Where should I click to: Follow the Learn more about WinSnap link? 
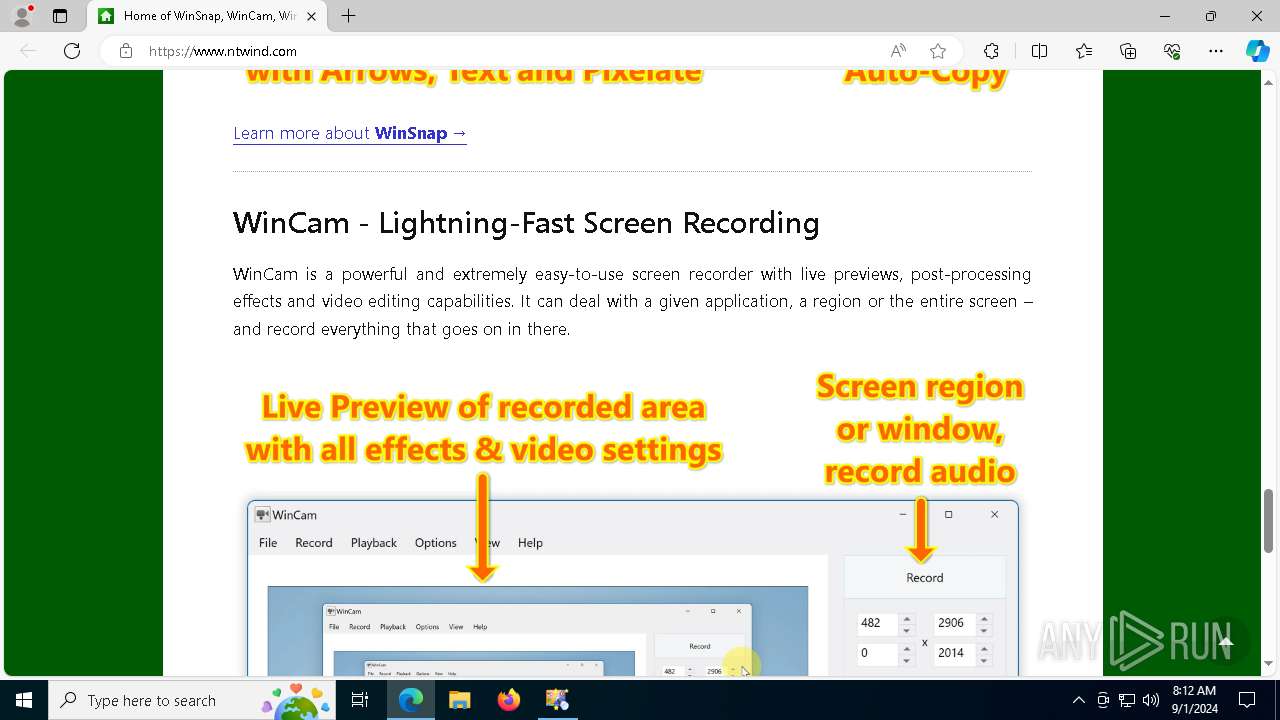(x=350, y=133)
